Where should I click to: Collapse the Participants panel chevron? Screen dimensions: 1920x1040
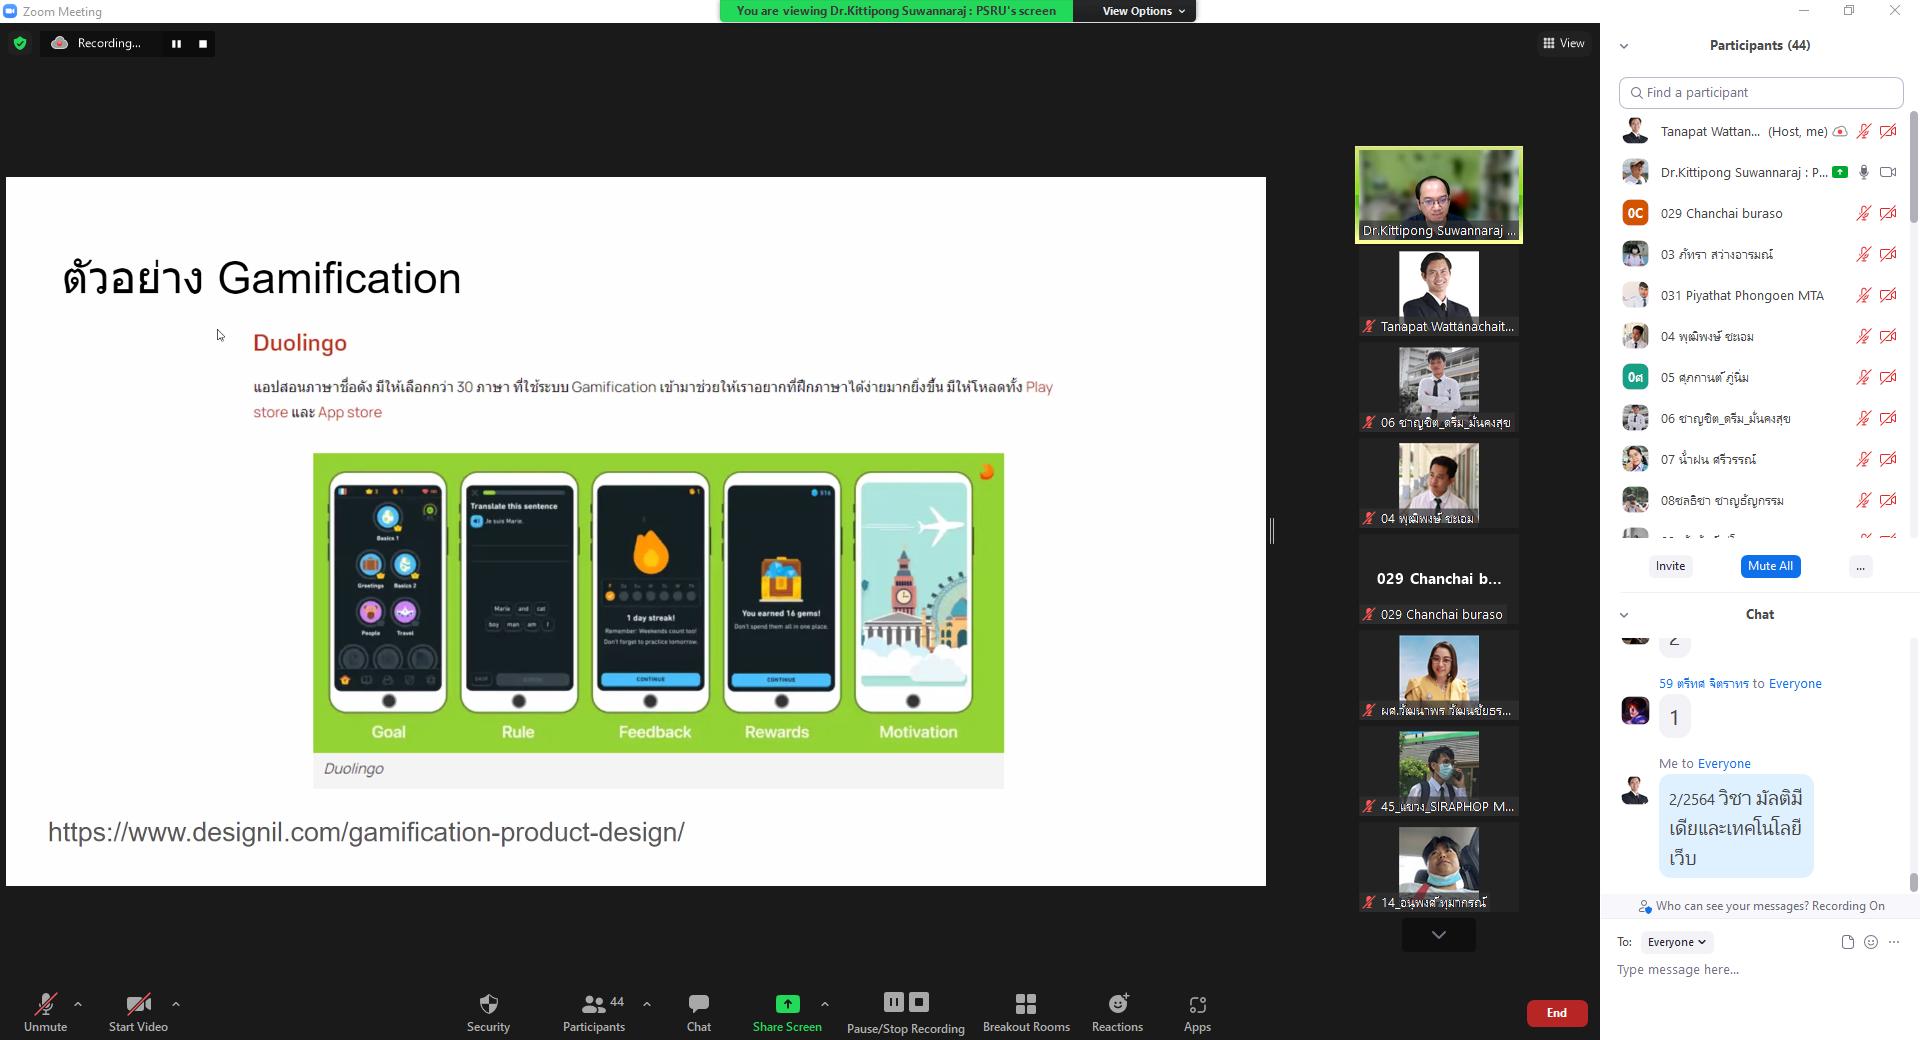[x=1624, y=46]
